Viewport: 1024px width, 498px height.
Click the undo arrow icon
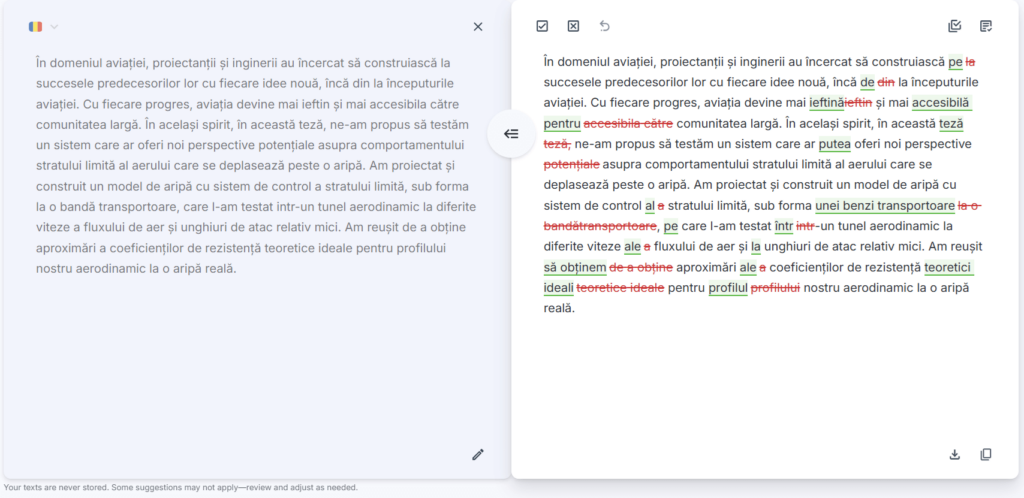tap(604, 26)
